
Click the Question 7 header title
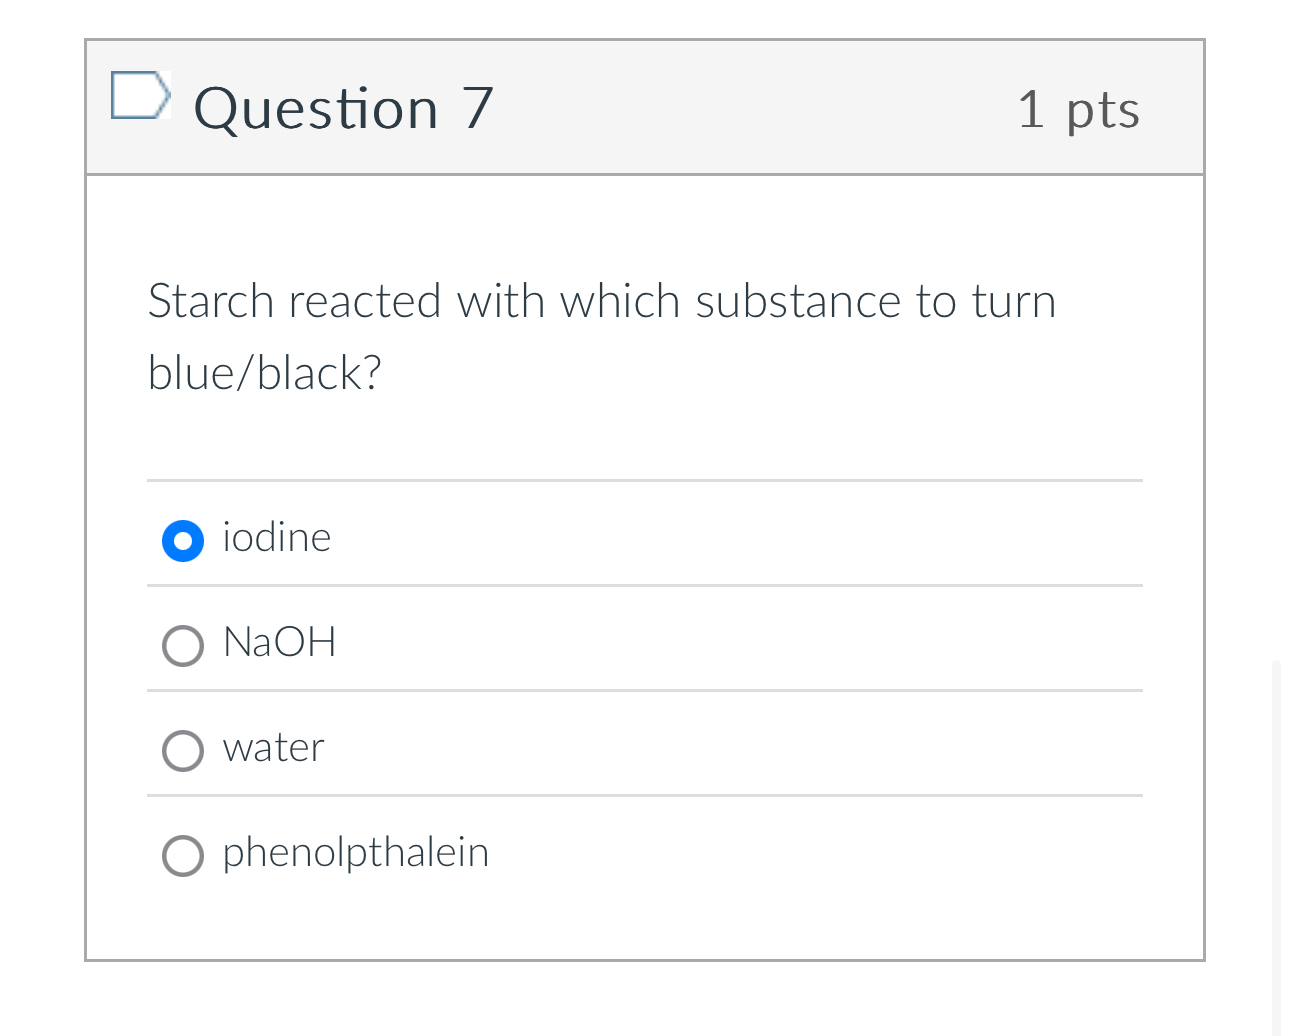(343, 108)
